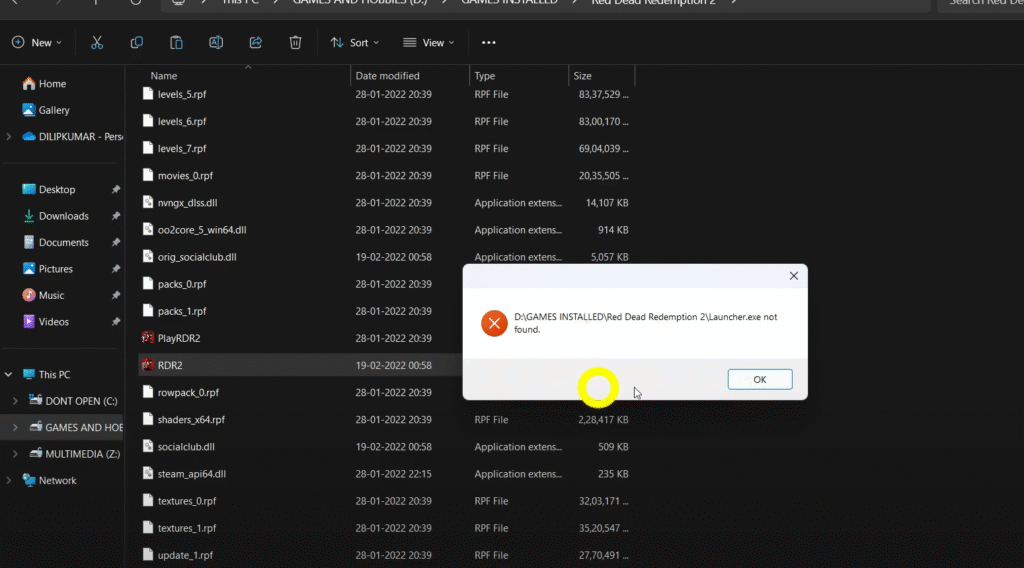Open DILIPKUMAR OneDrive entry
The width and height of the screenshot is (1024, 568).
pos(73,136)
